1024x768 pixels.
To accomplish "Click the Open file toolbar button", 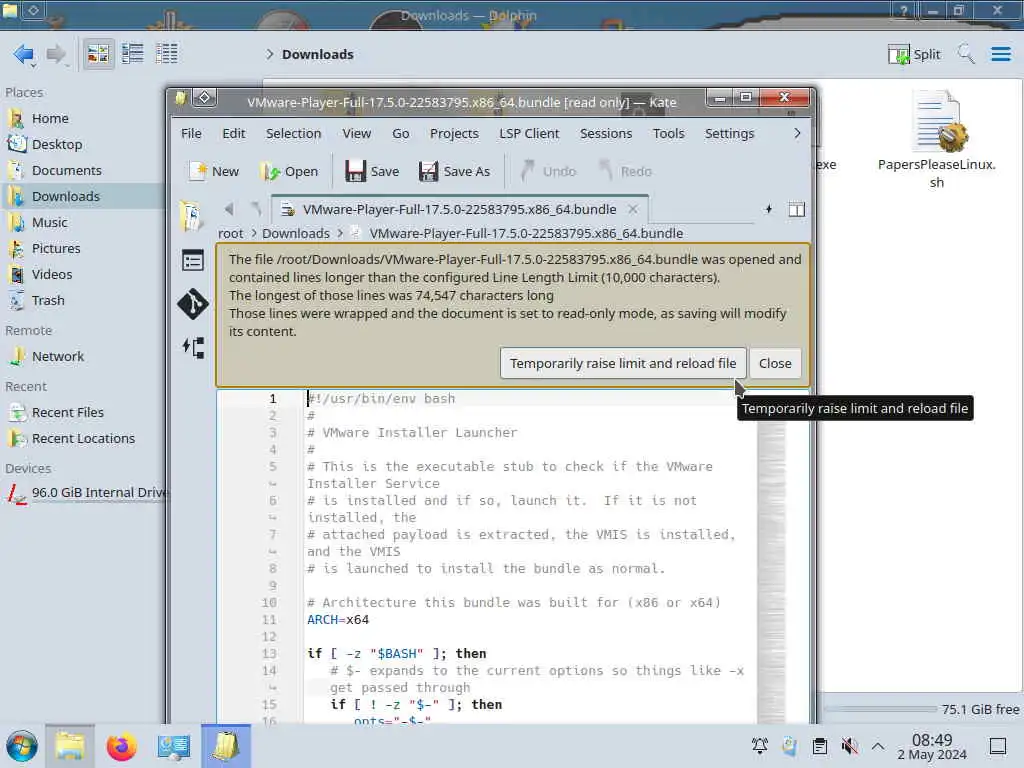I will point(289,171).
